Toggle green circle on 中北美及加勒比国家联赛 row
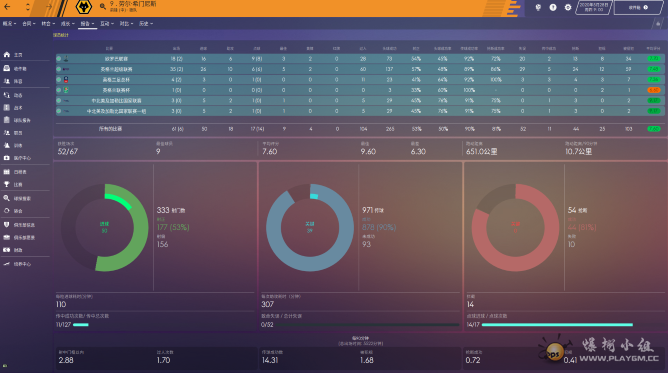 pyautogui.click(x=59, y=100)
